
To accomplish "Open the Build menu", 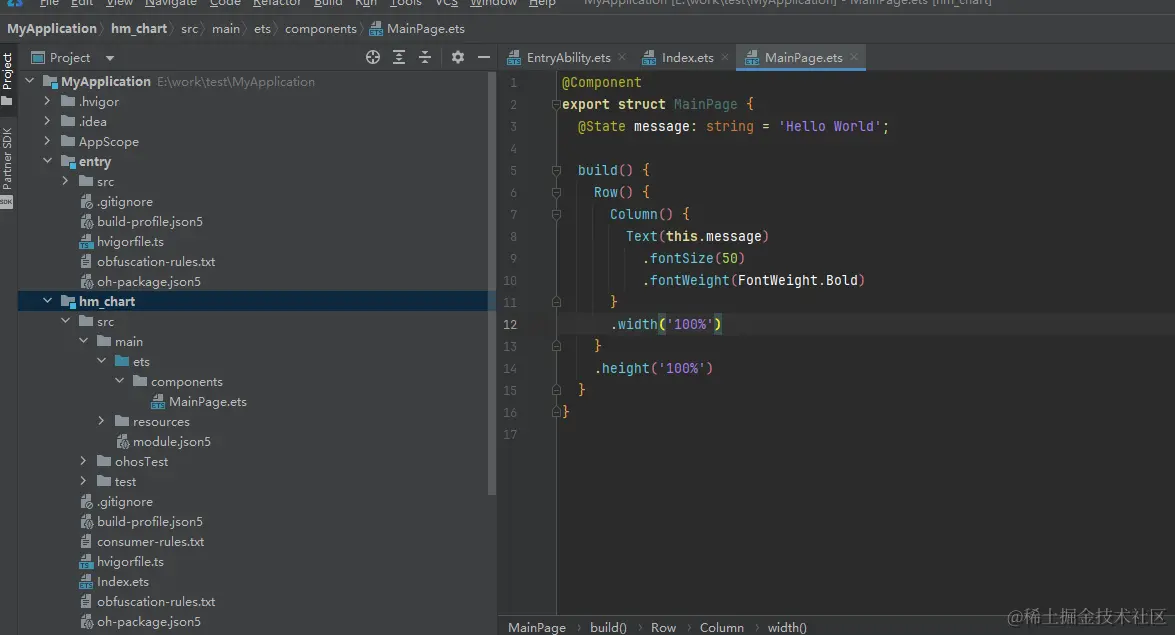I will pos(328,3).
